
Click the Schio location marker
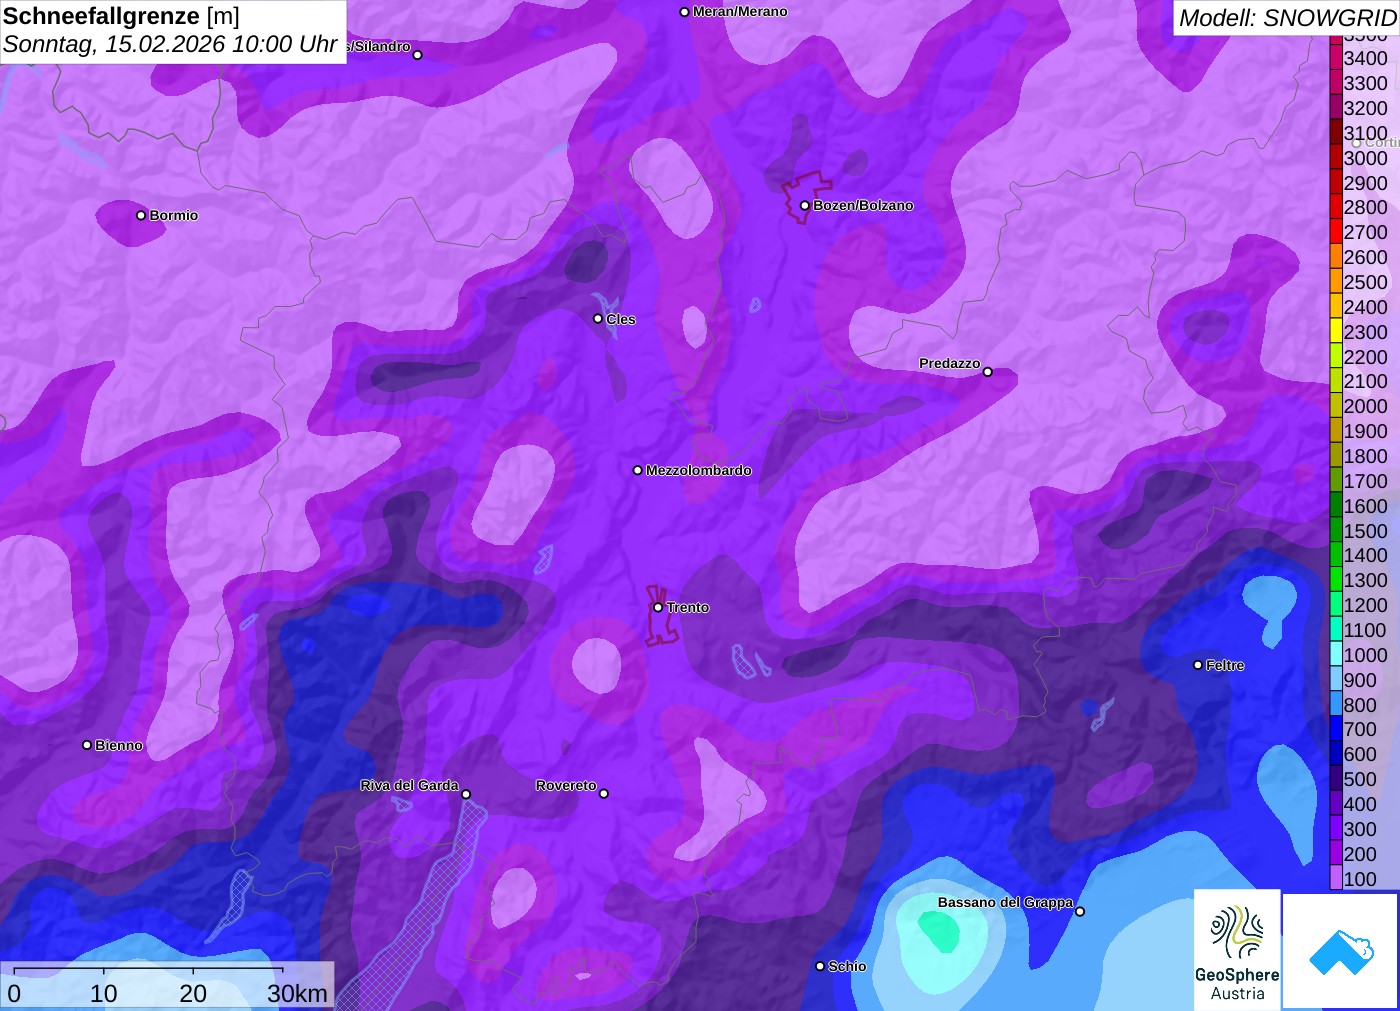820,966
